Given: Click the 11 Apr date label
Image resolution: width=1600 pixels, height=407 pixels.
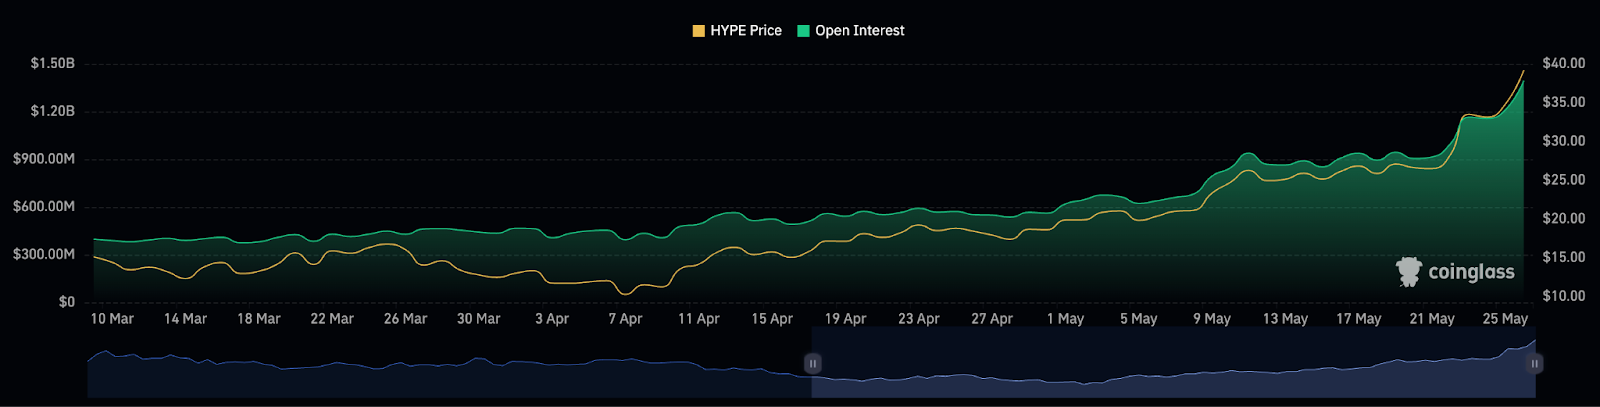Looking at the screenshot, I should [699, 319].
